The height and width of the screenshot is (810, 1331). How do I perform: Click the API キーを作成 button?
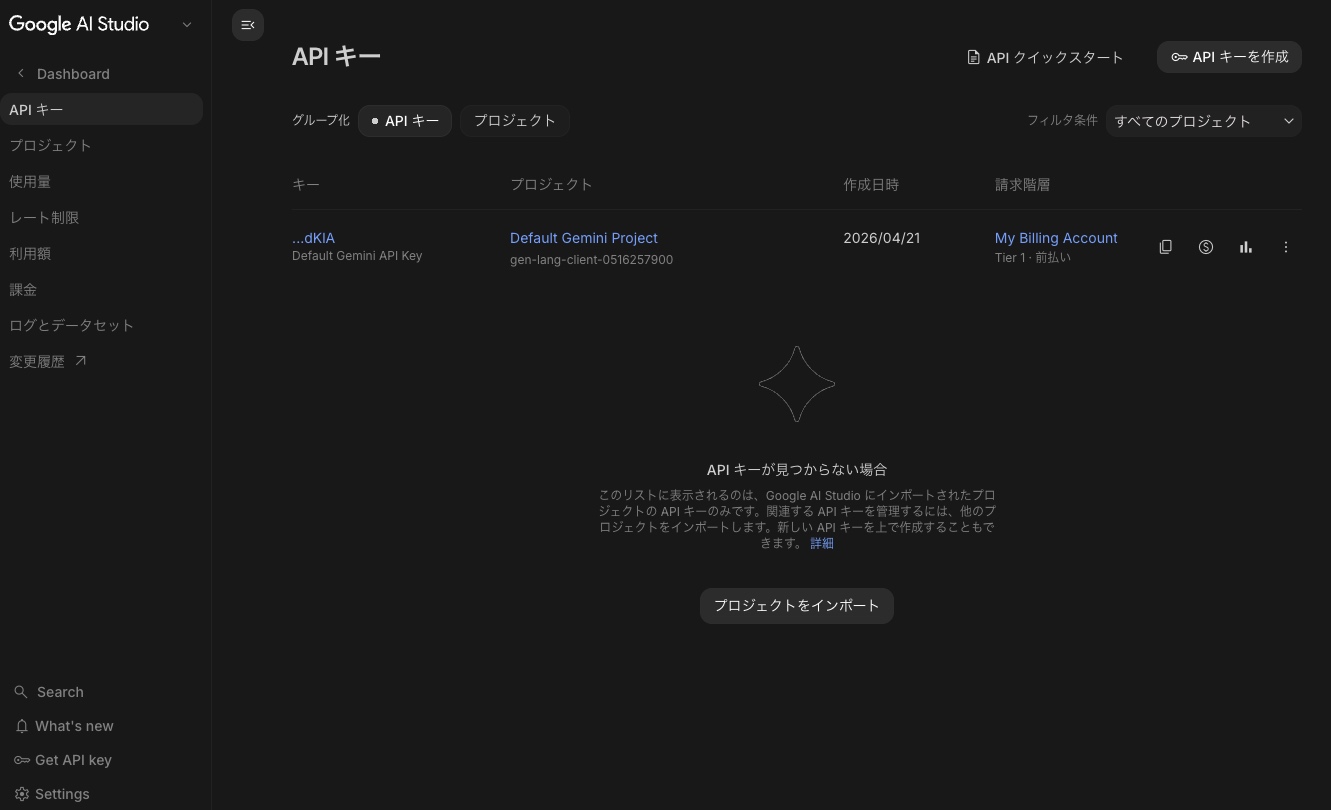coord(1229,57)
